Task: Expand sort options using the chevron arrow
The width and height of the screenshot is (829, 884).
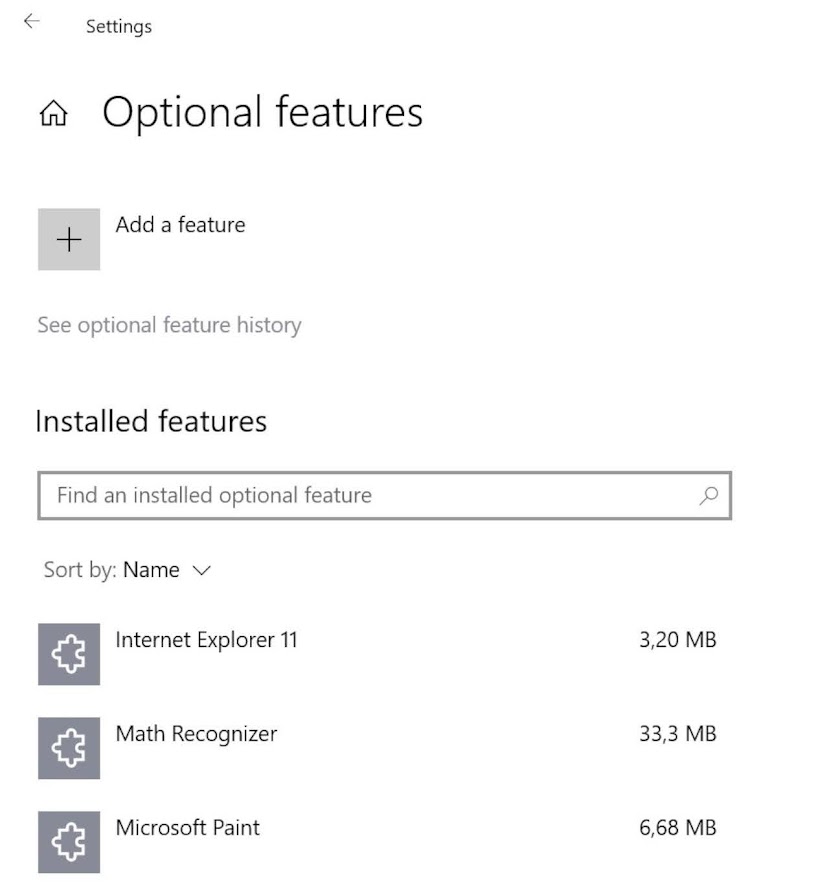Action: 201,571
